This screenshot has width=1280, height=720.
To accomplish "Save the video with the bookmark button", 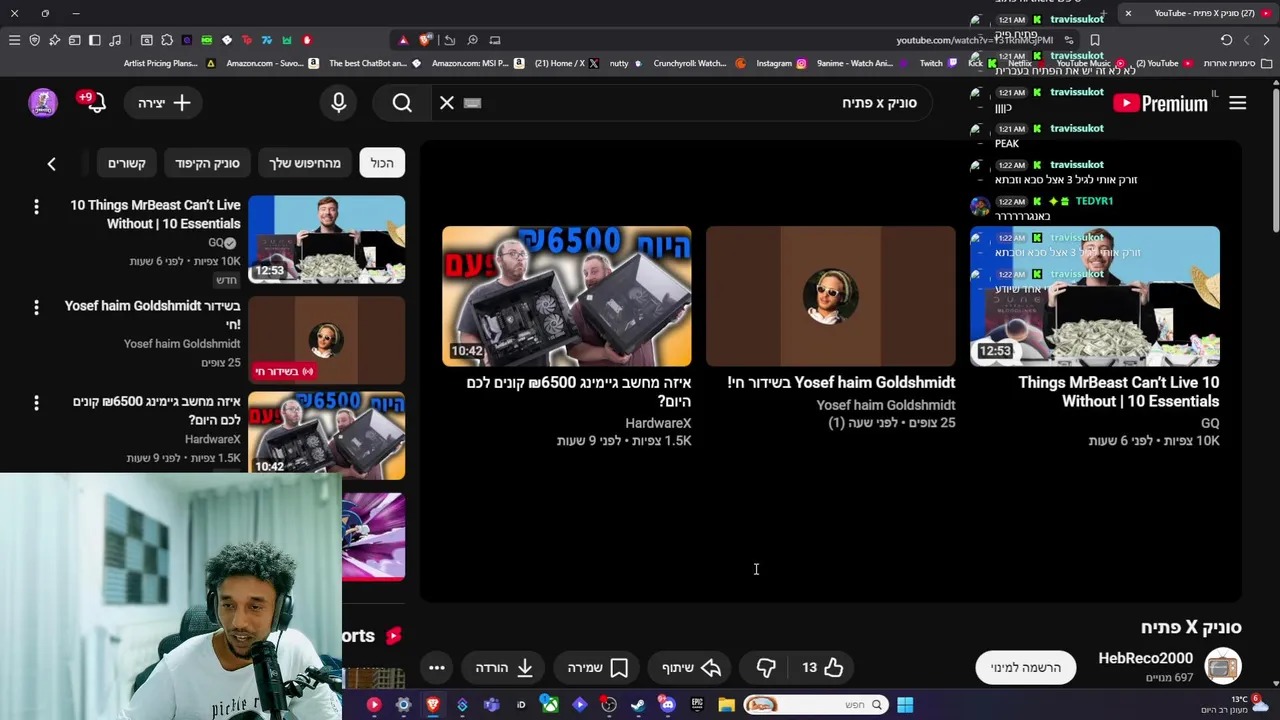I will tap(598, 667).
